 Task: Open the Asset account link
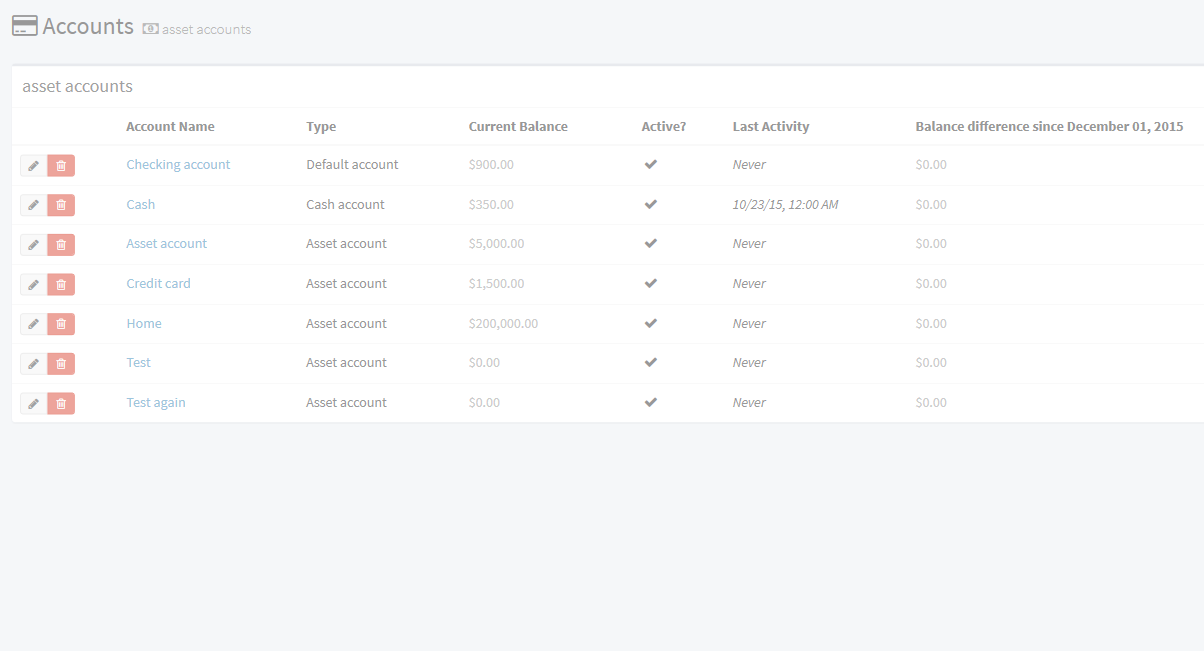[x=166, y=244]
